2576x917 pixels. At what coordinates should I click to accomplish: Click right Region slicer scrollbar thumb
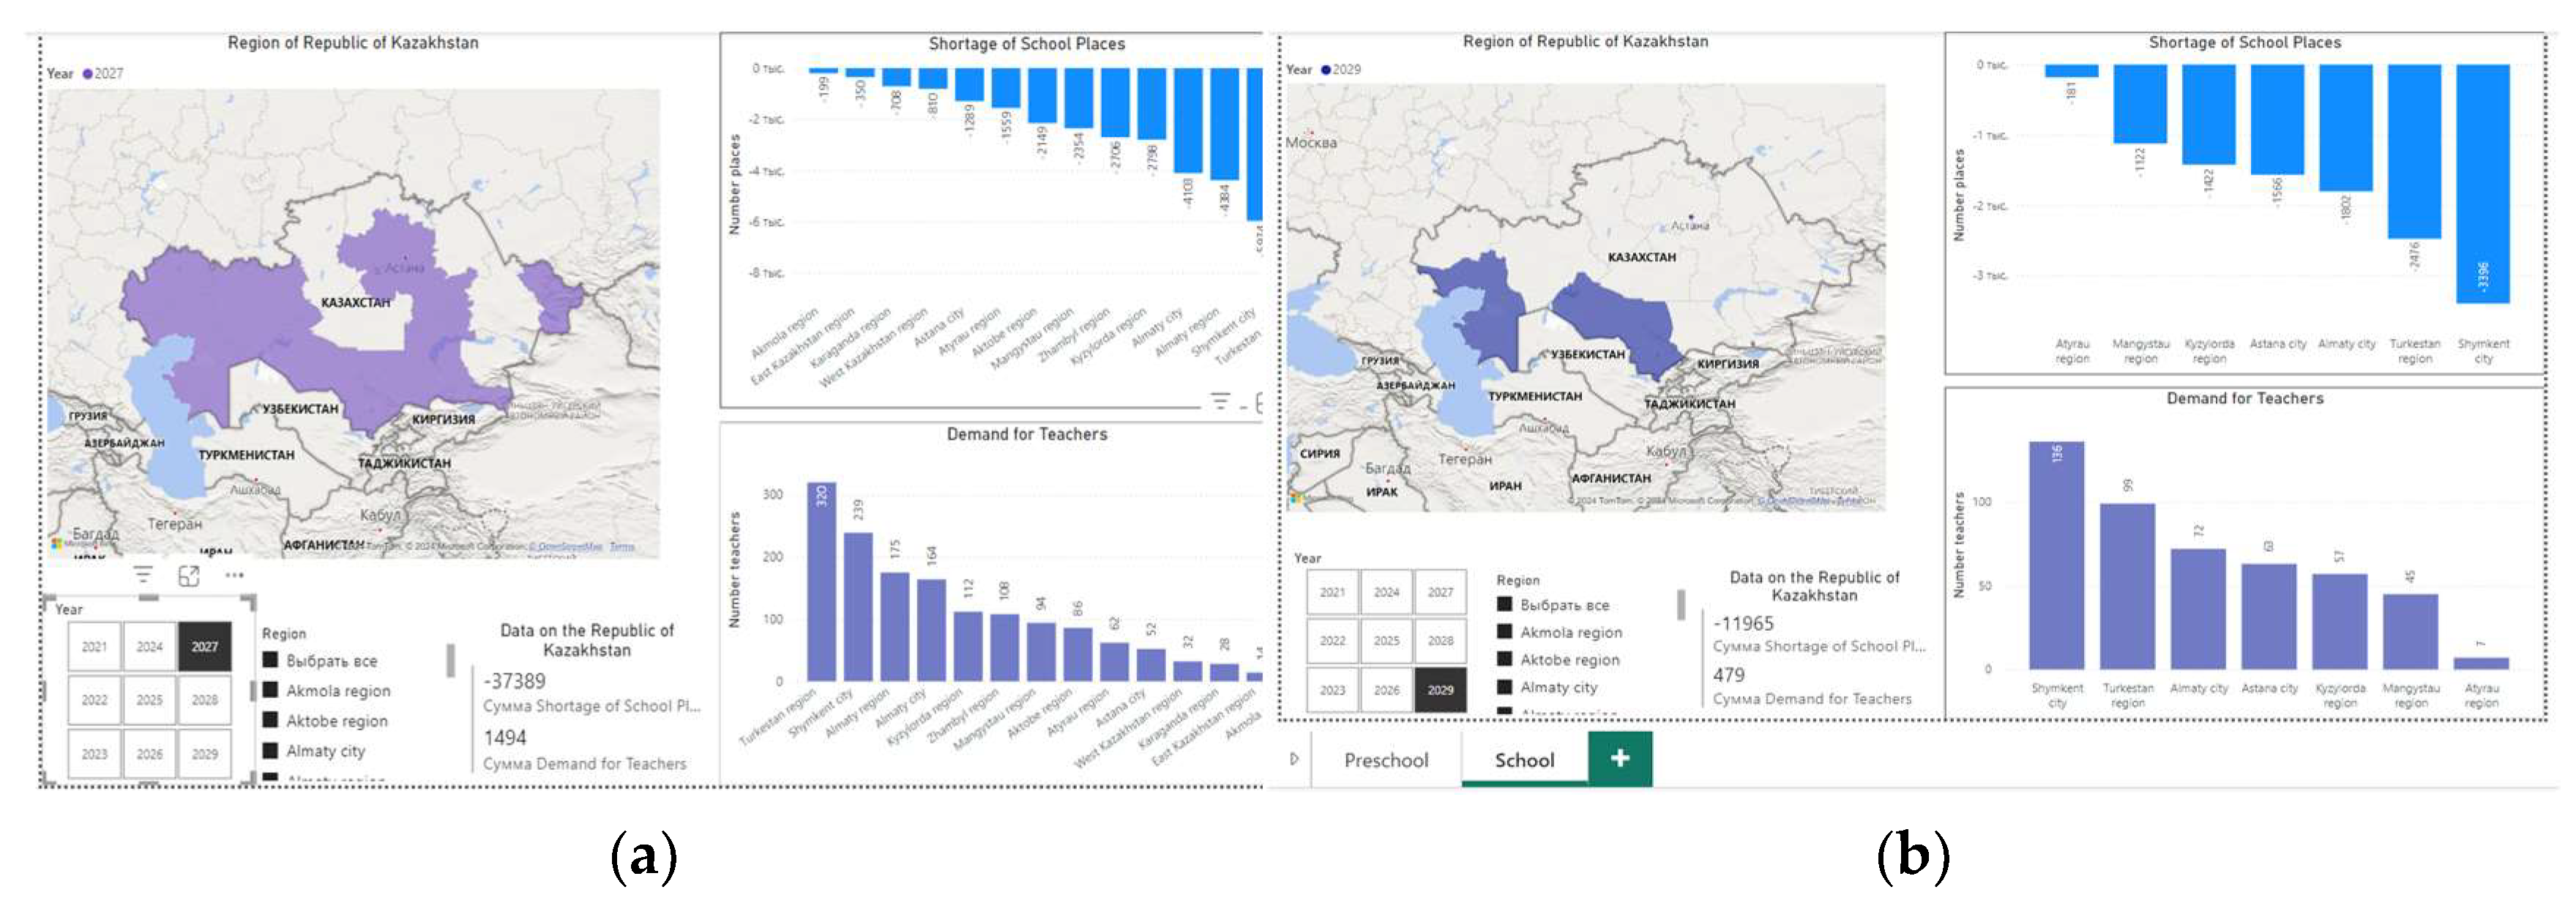click(1681, 604)
